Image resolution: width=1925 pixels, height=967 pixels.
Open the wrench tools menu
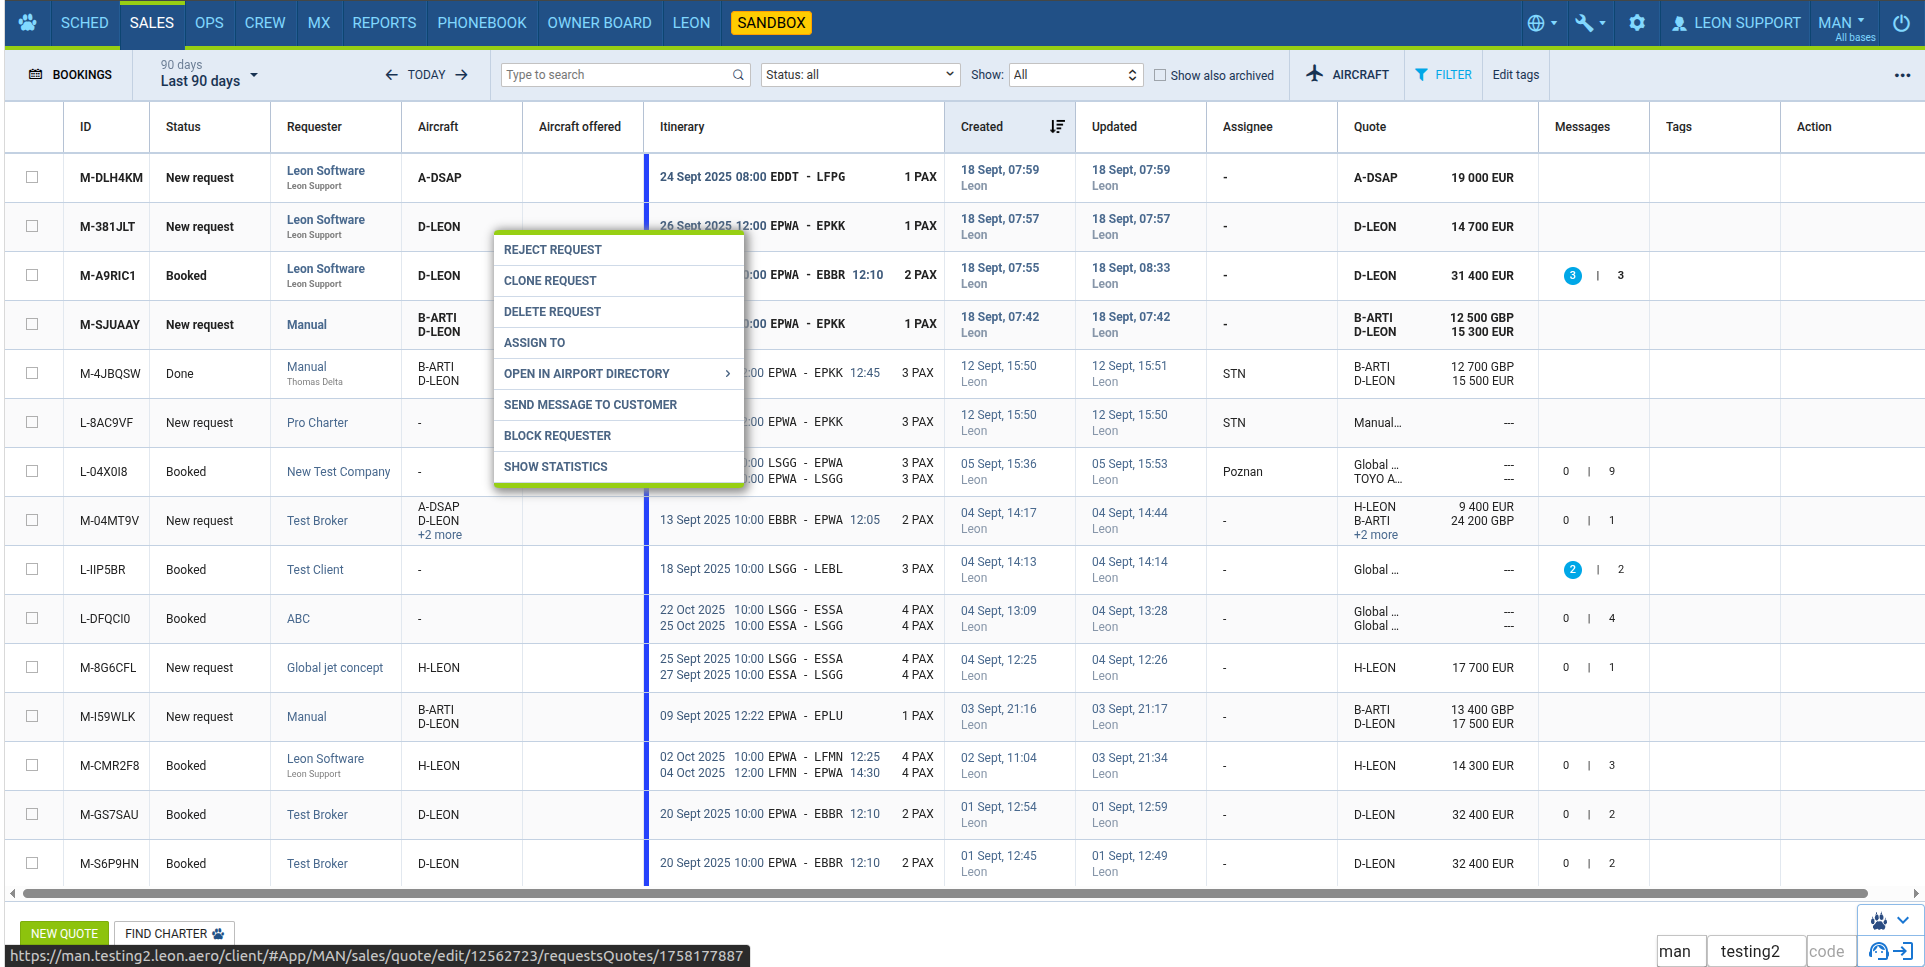tap(1589, 23)
